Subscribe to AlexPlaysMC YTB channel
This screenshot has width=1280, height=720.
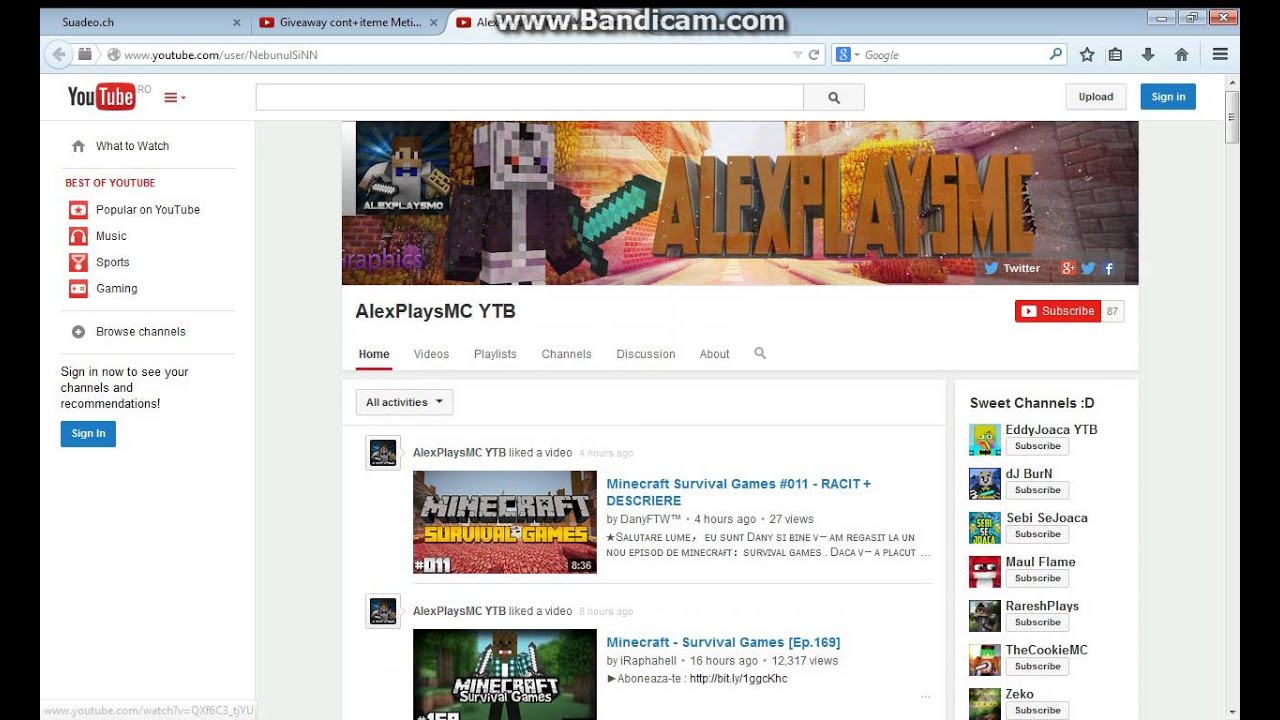[x=1058, y=311]
